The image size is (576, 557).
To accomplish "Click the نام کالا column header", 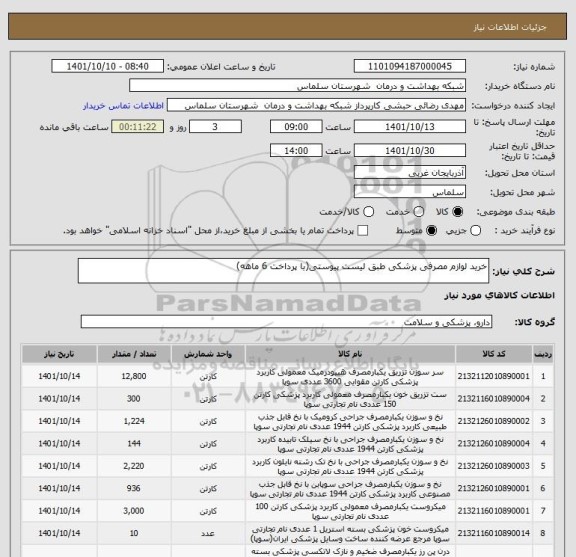I will click(x=350, y=354).
